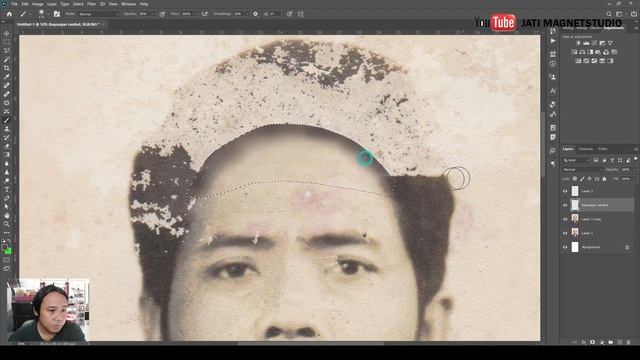The width and height of the screenshot is (640, 360).
Task: Open the Window menu
Action: [x=128, y=4]
